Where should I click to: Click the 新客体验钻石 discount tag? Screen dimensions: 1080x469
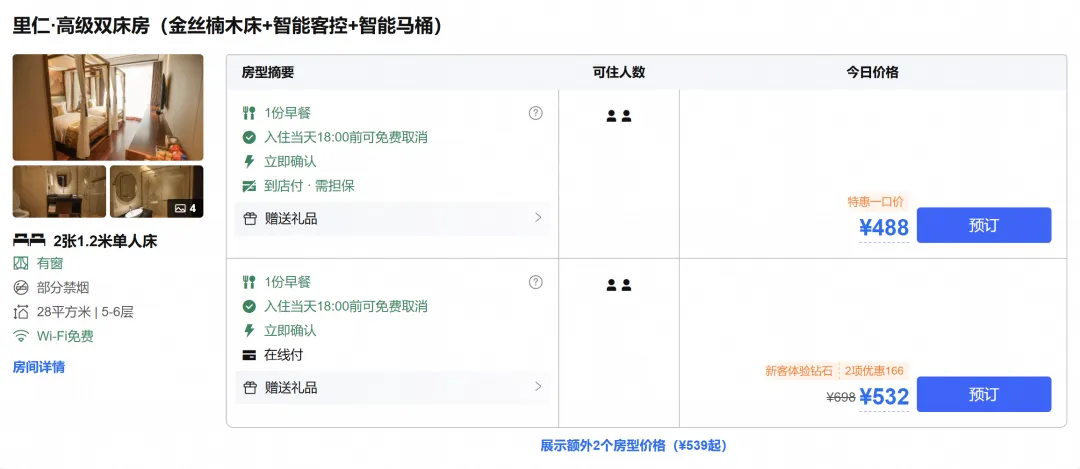tap(799, 371)
